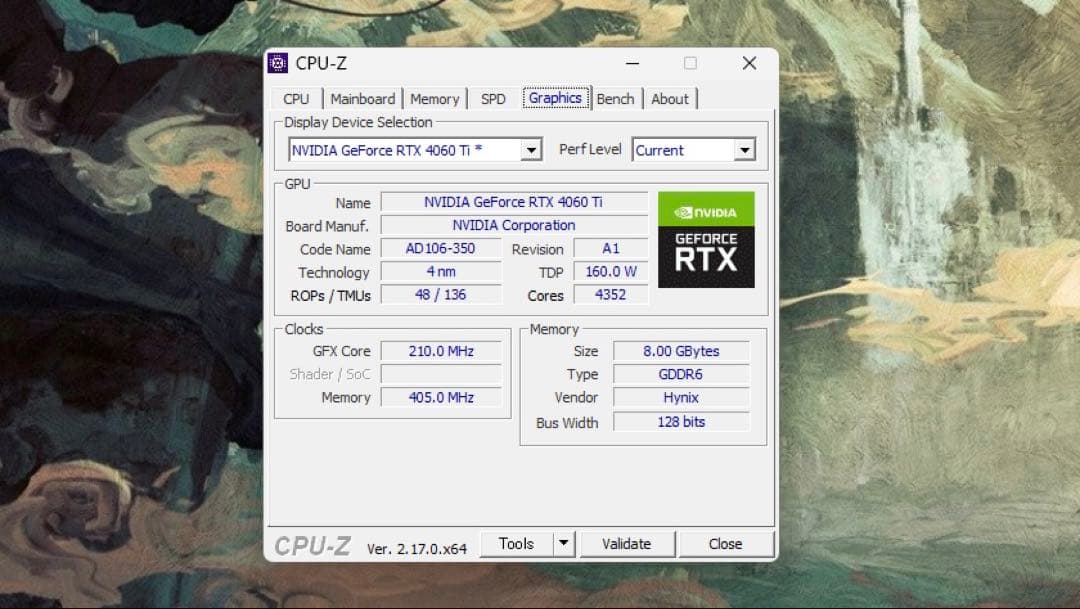Expand the display device dropdown arrow
Image resolution: width=1080 pixels, height=609 pixels.
(x=531, y=150)
